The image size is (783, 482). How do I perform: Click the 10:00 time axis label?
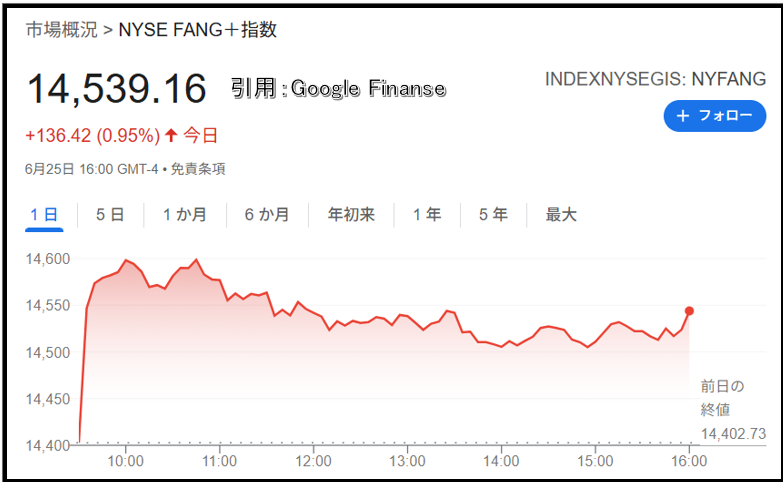pyautogui.click(x=125, y=461)
